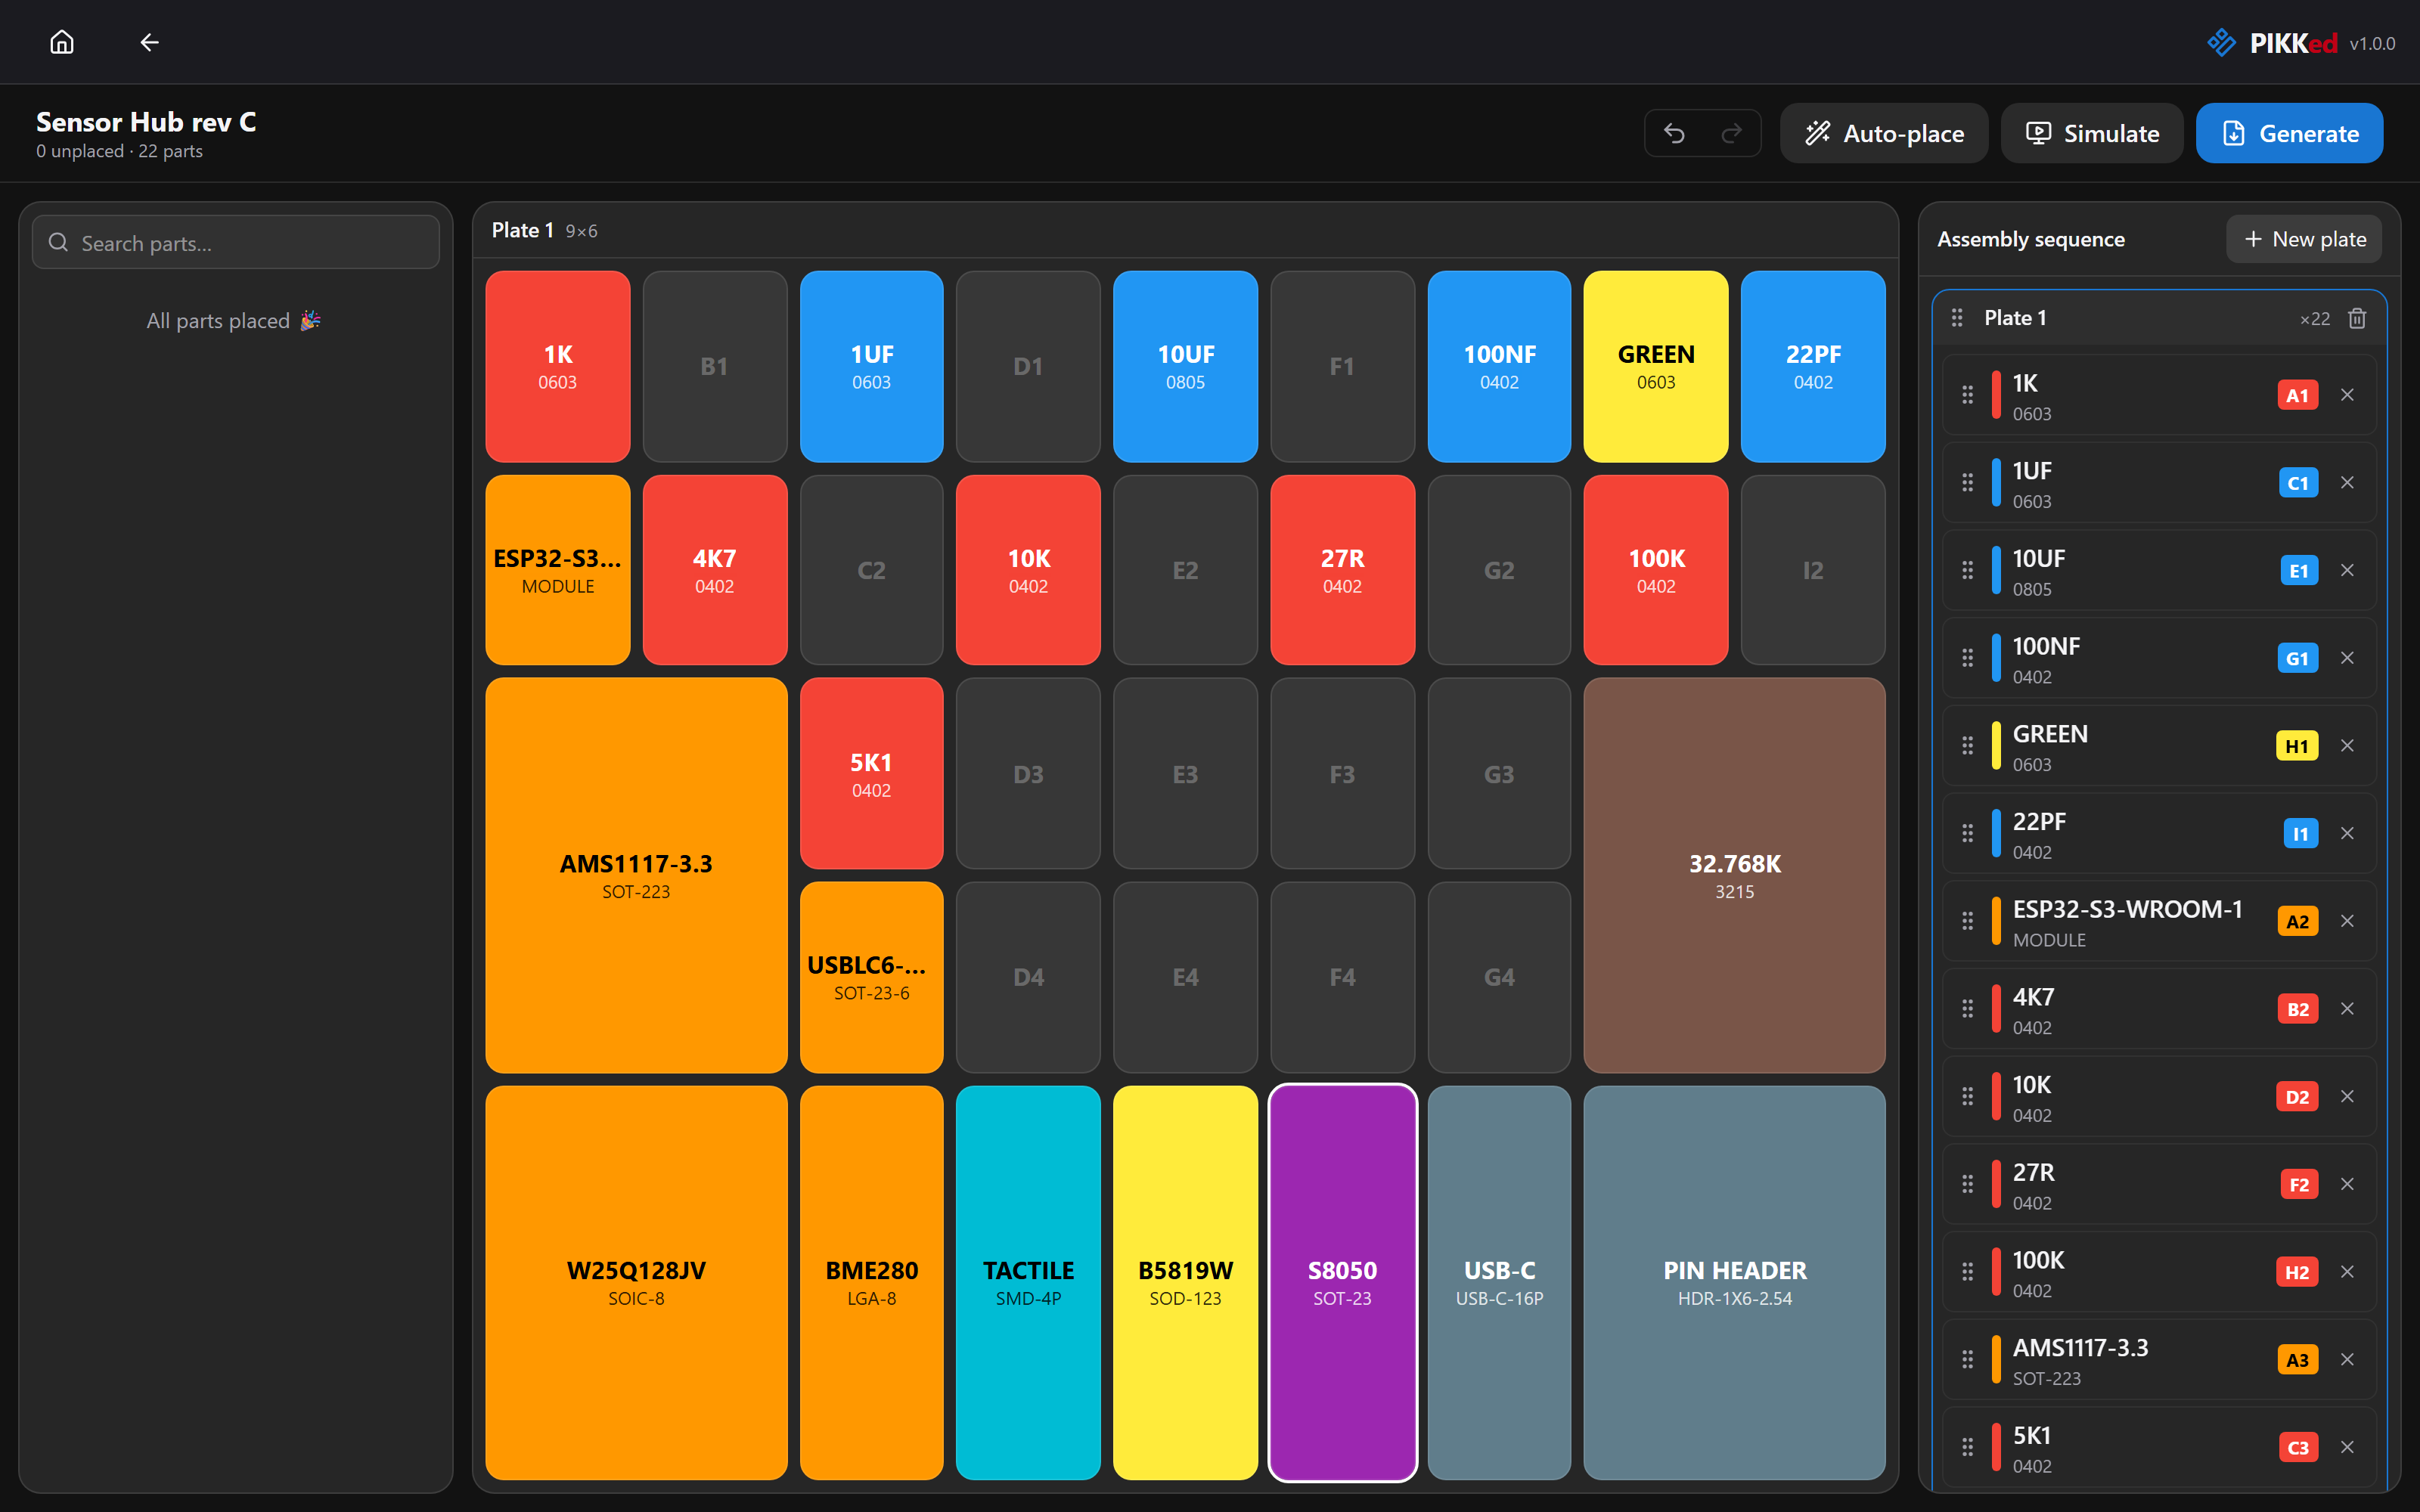Remove 100K from the assembly sequence
The height and width of the screenshot is (1512, 2420).
[x=2347, y=1272]
